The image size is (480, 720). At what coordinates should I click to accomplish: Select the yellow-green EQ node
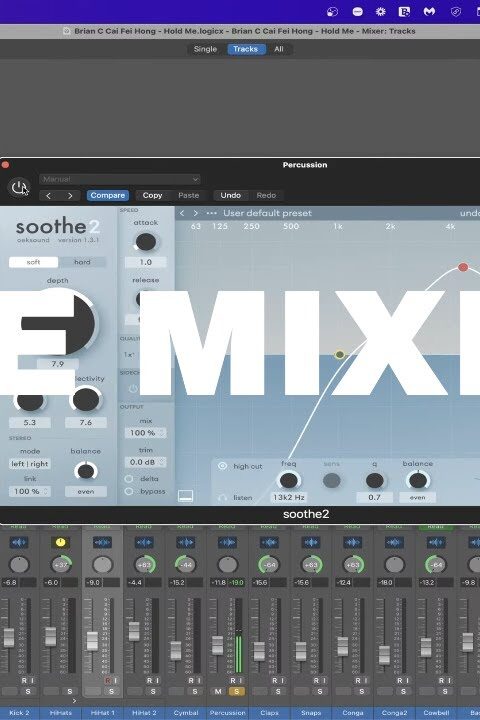339,354
